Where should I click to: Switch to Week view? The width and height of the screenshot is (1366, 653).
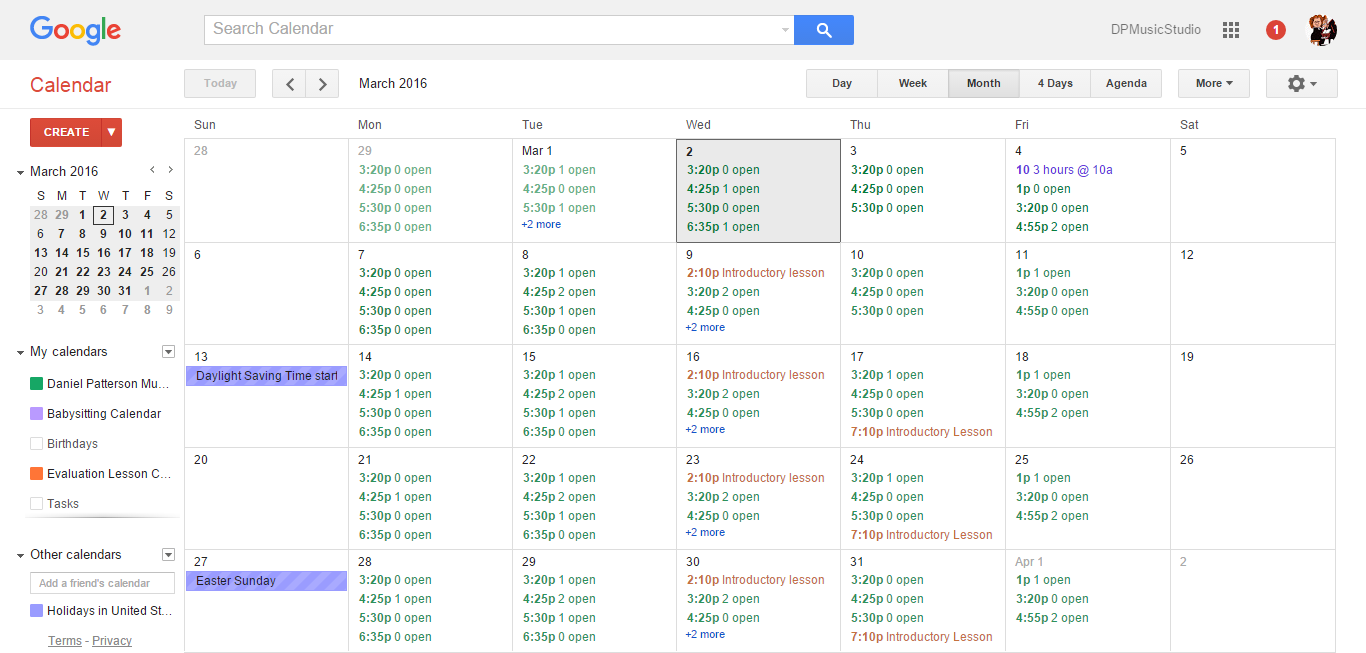click(x=913, y=84)
